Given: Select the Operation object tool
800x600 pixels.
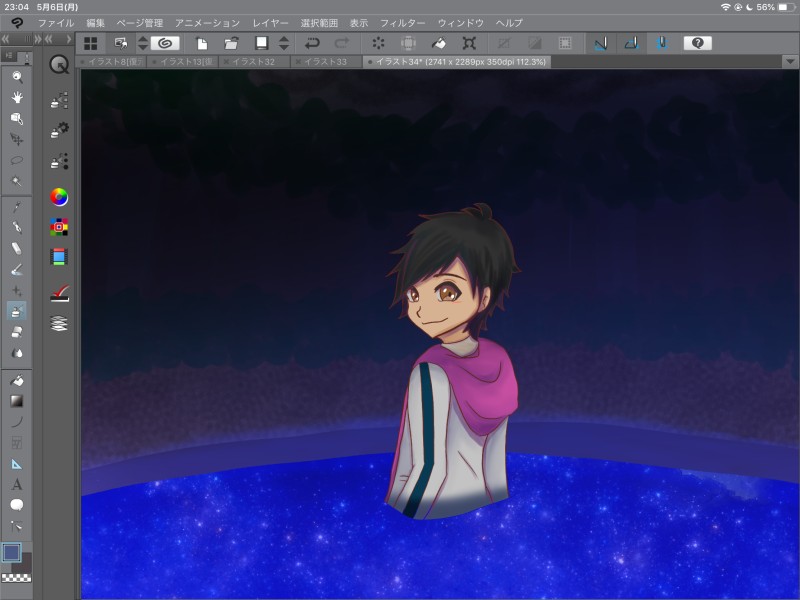Looking at the screenshot, I should [x=17, y=118].
